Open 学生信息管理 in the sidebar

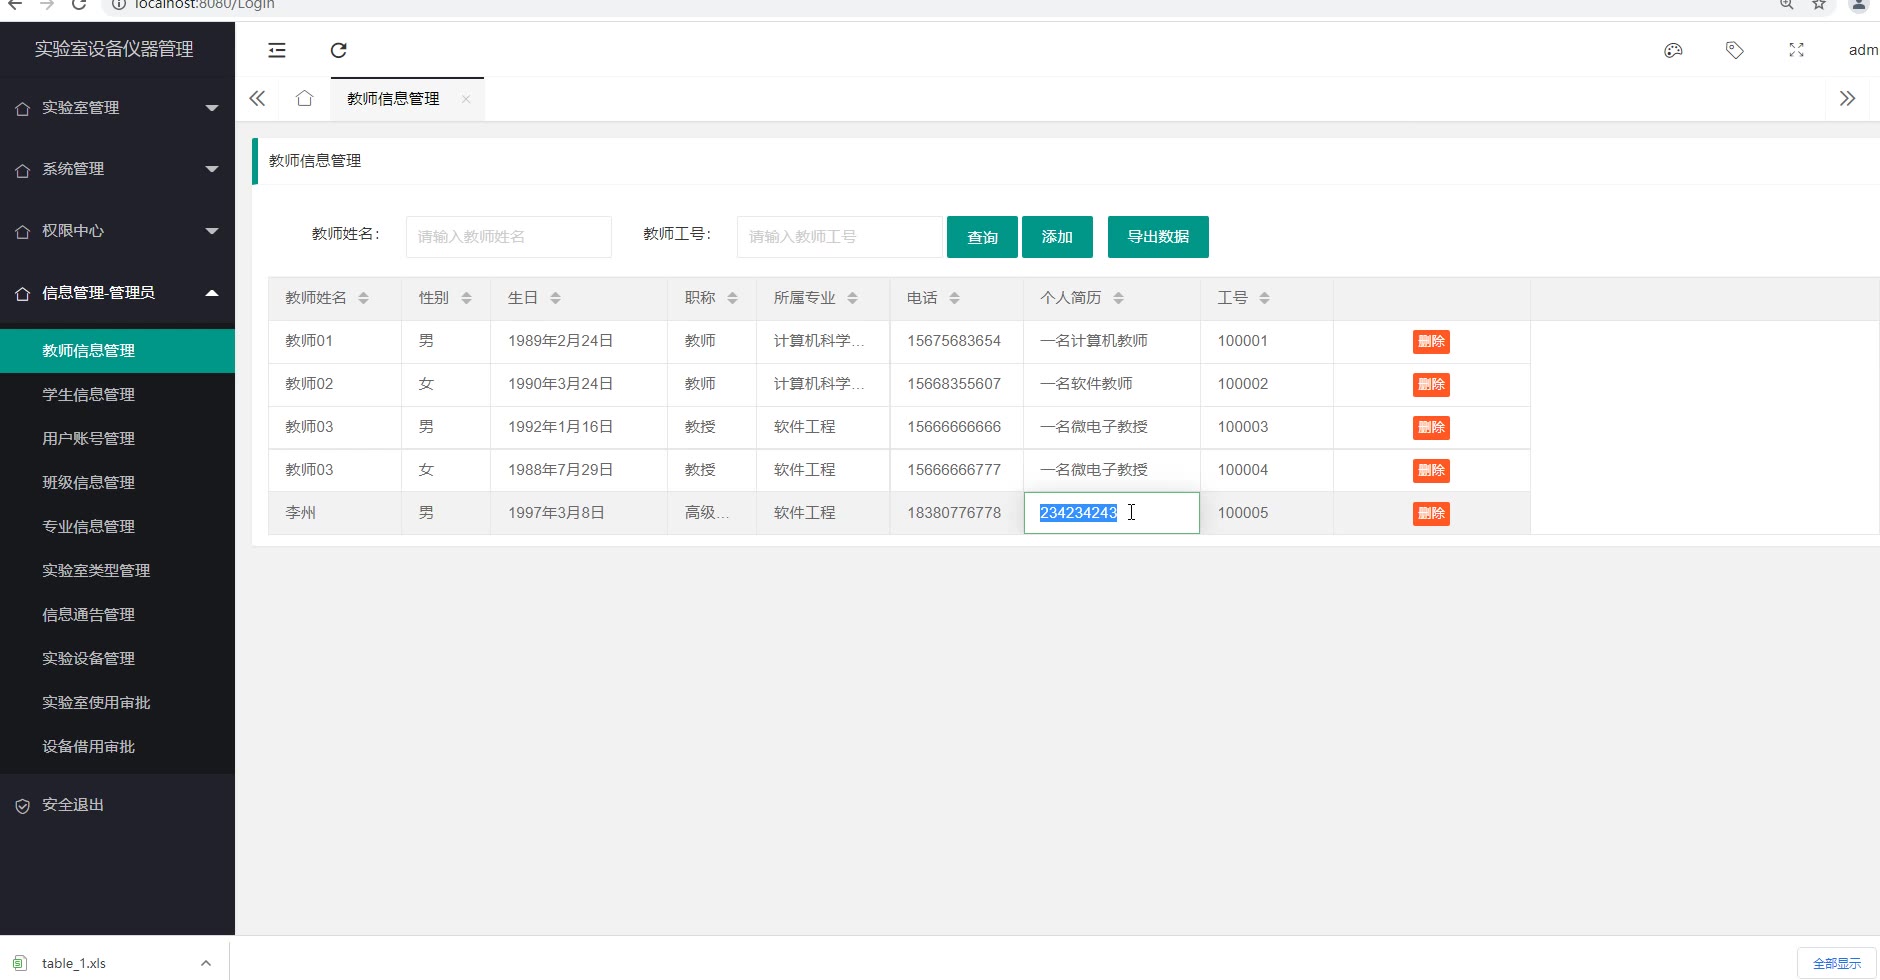117,395
